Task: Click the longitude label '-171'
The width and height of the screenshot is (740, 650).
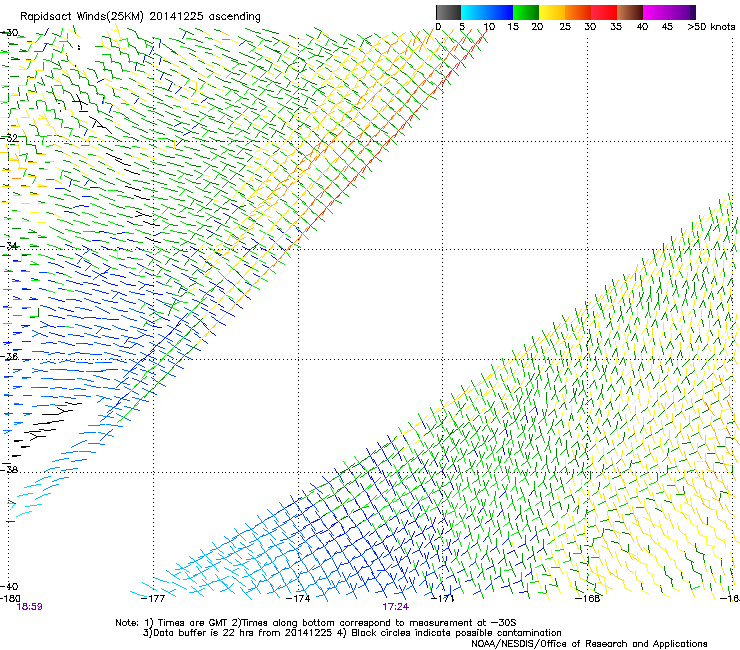Action: click(442, 598)
